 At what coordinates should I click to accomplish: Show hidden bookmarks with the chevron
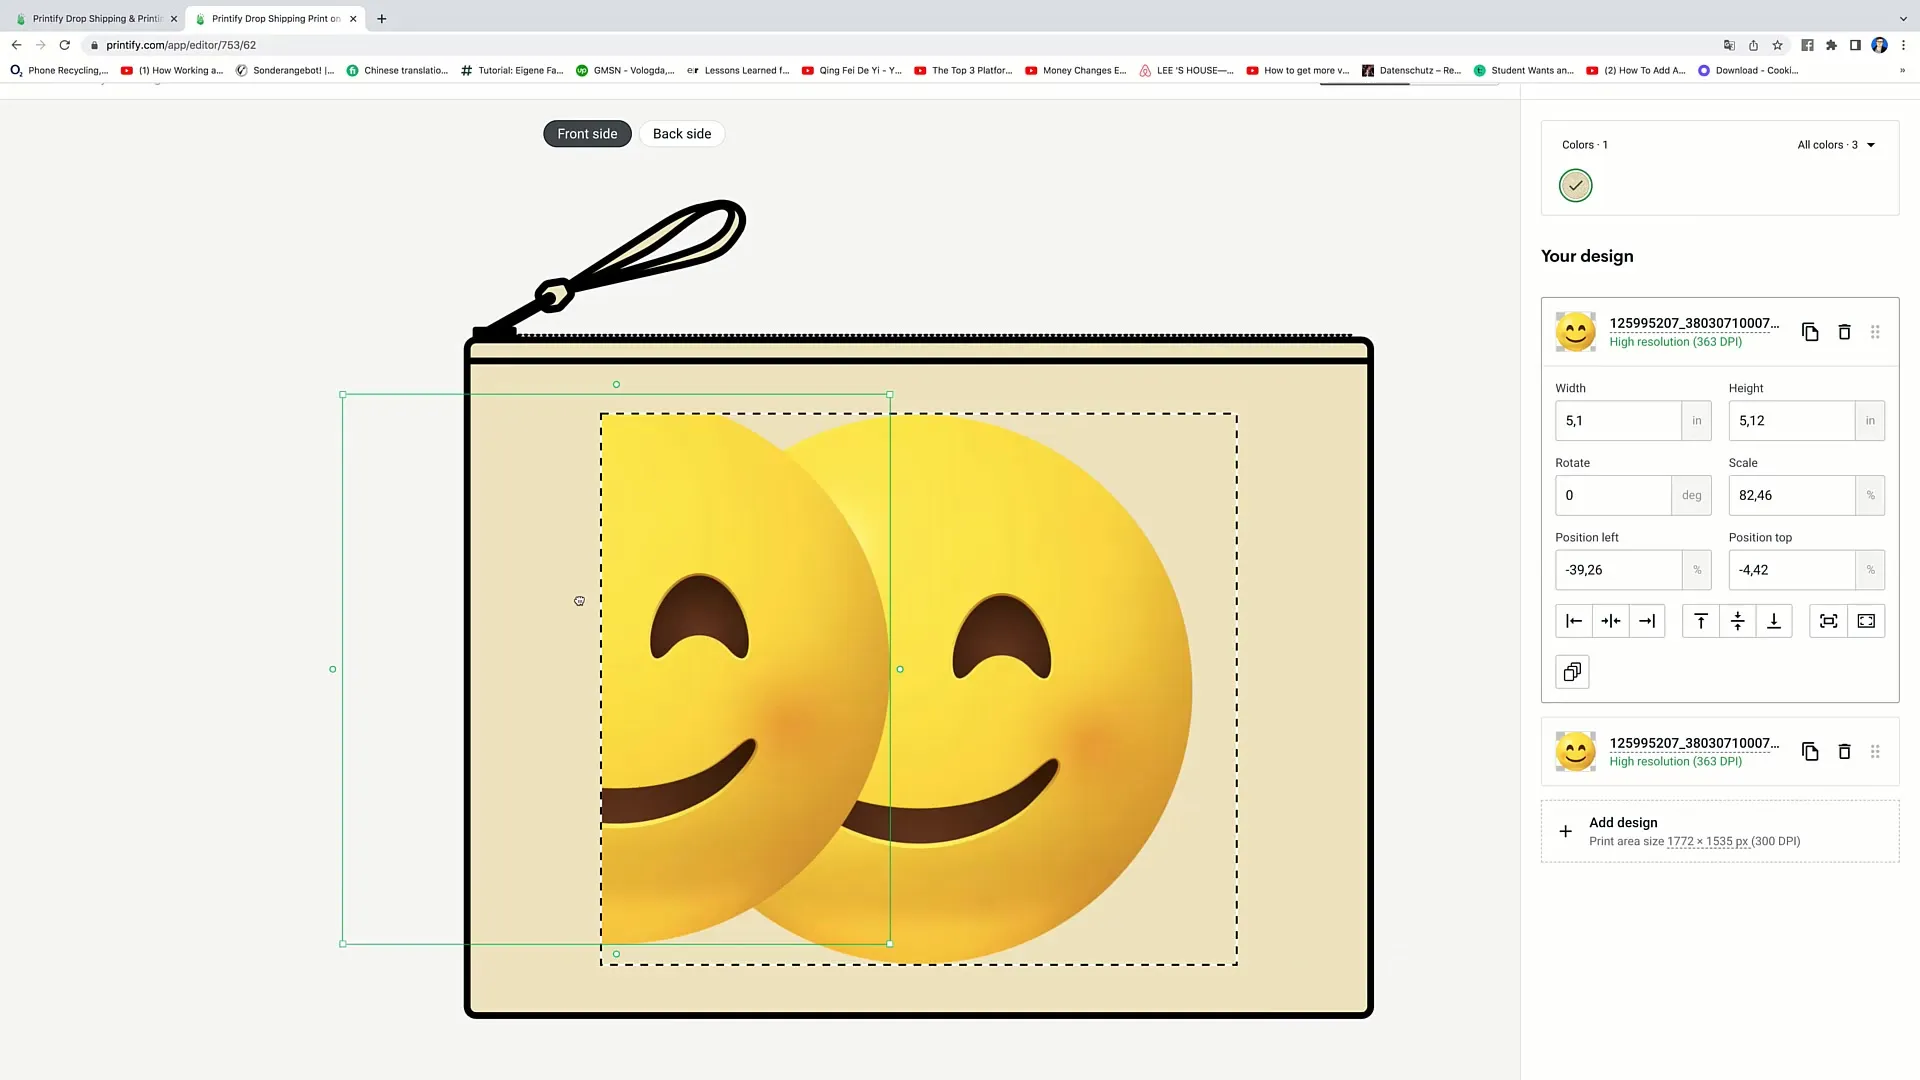tap(1902, 70)
